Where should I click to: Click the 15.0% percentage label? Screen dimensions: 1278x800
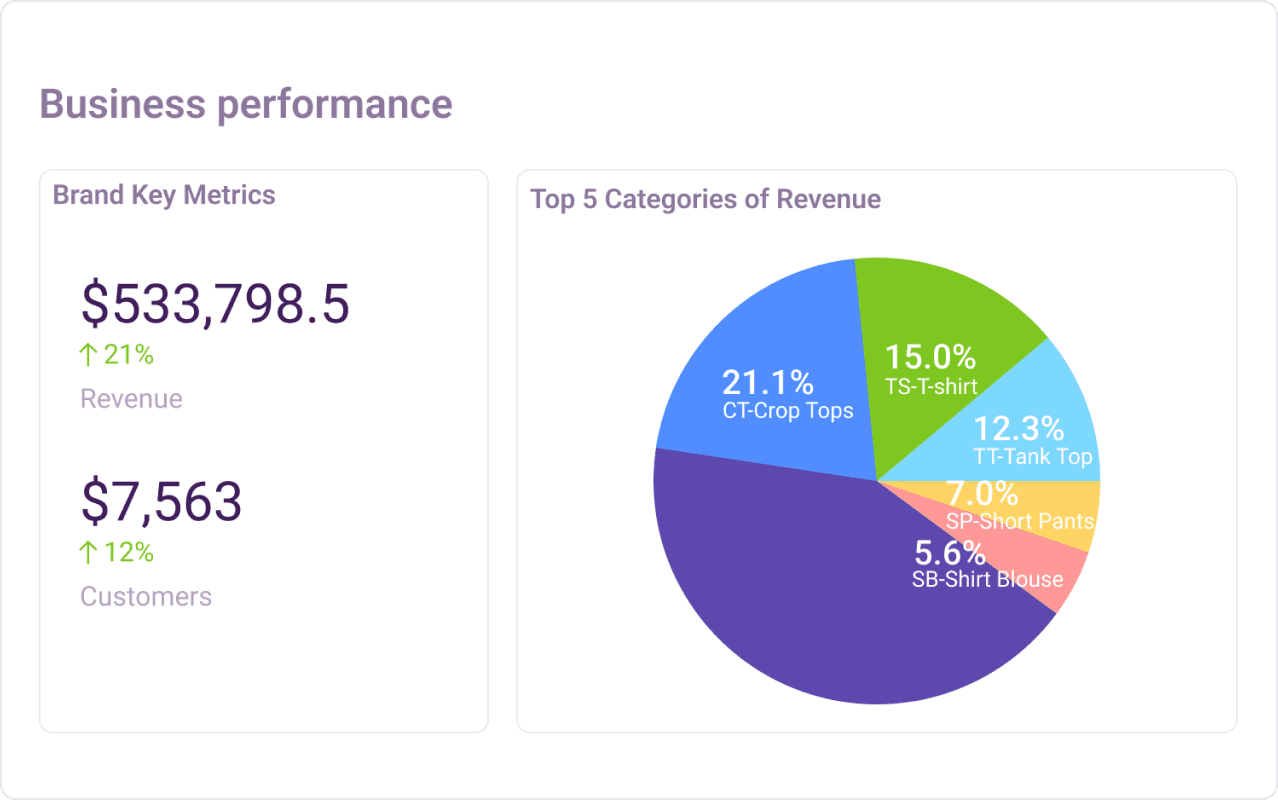click(930, 357)
